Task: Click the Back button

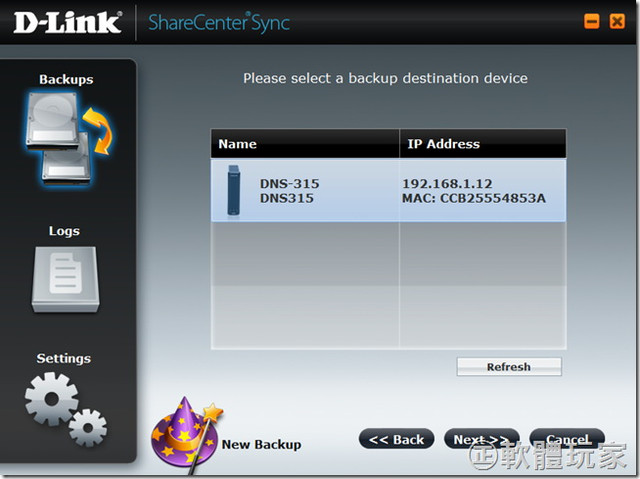Action: 396,440
